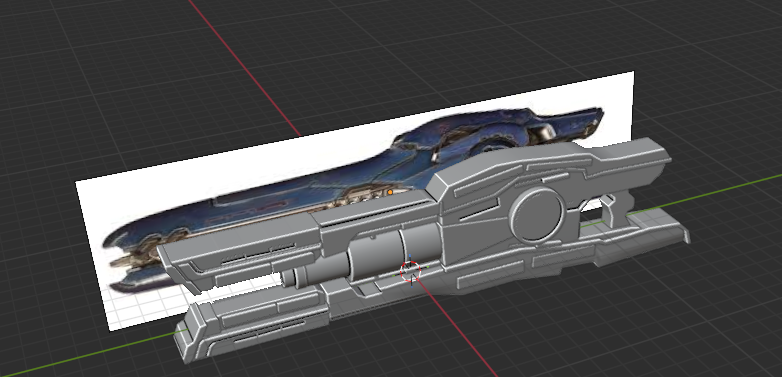Image resolution: width=782 pixels, height=377 pixels.
Task: Click the orange object origin dot
Action: 390,192
